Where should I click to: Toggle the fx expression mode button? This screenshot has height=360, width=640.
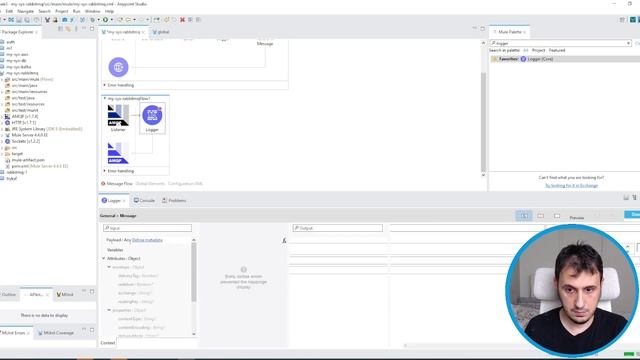tap(284, 241)
